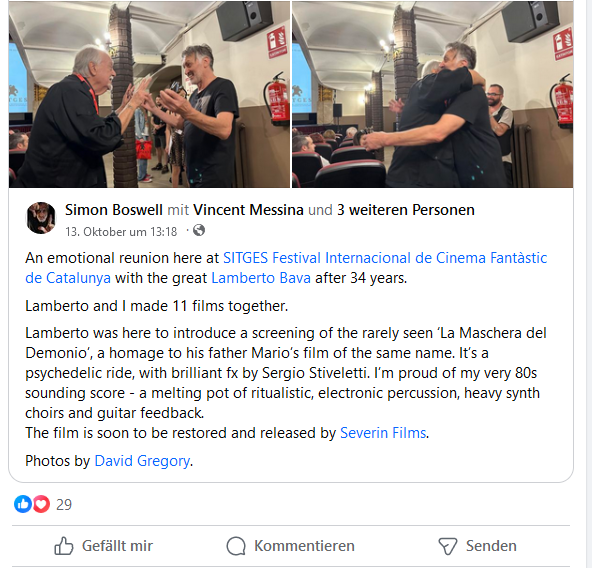Screen dimensions: 592x568
Task: Click the red heart reaction icon
Action: 41,504
